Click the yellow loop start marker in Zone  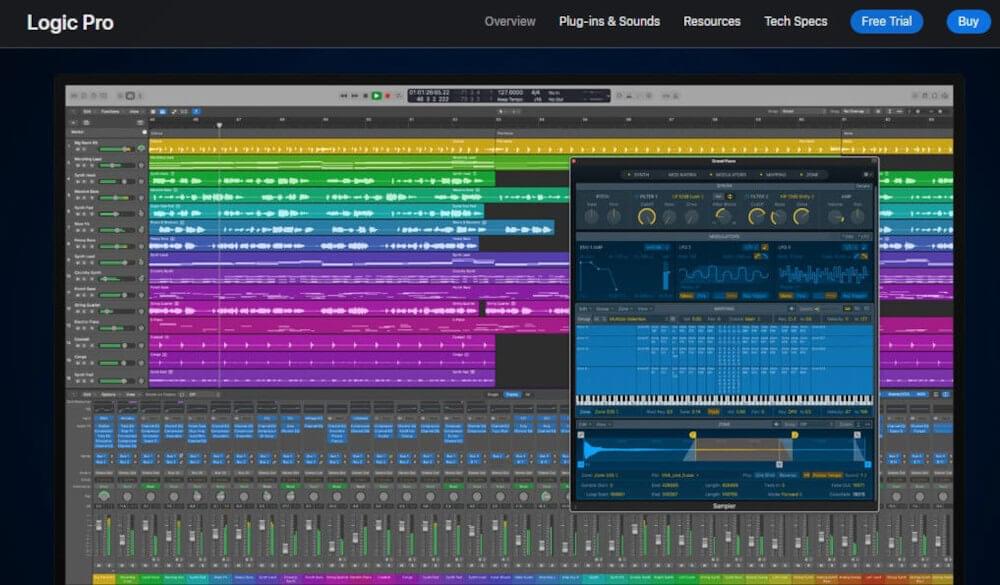tap(693, 434)
